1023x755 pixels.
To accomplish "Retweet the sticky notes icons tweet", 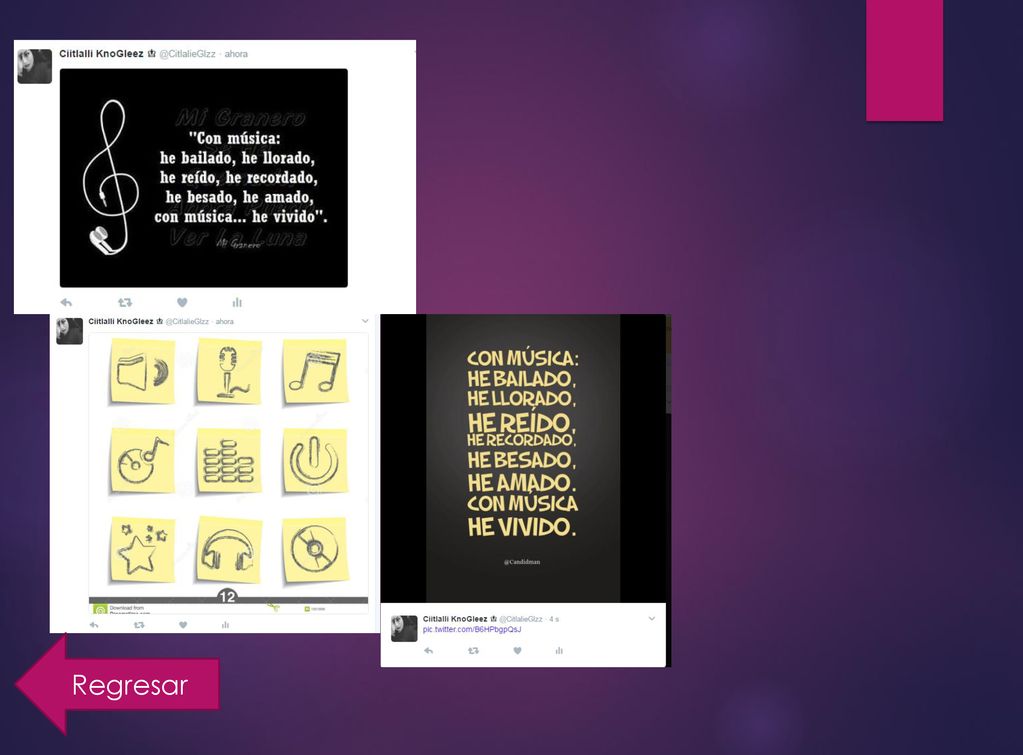I will pos(139,625).
